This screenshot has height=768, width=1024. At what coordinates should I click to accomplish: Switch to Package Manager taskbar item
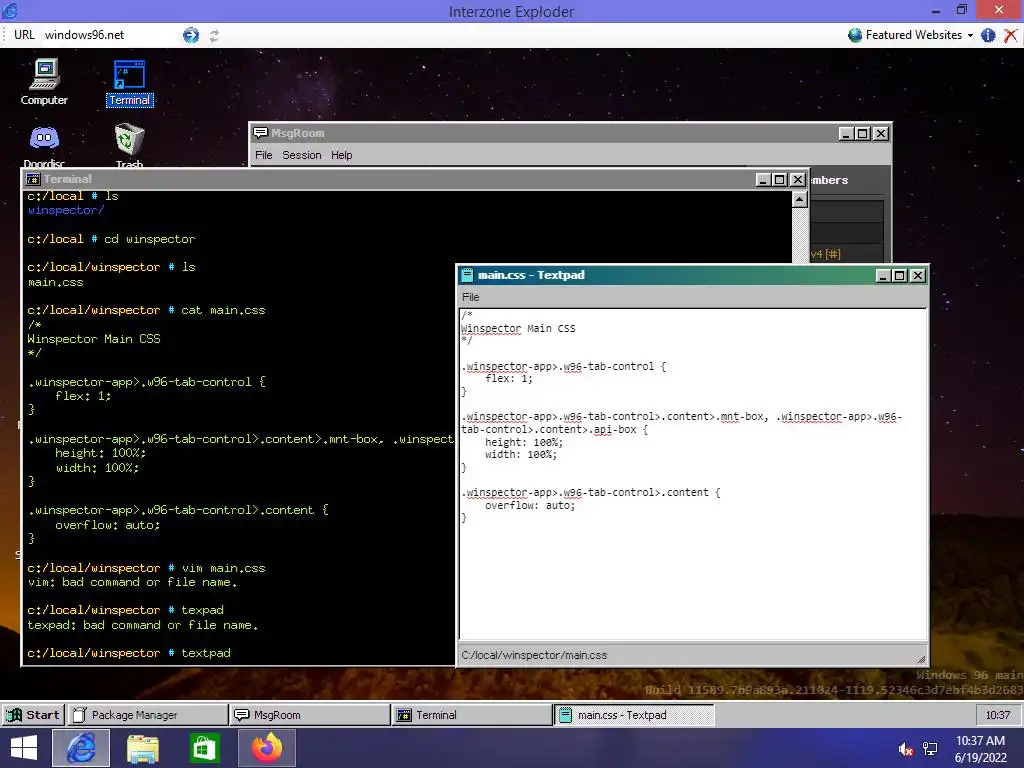coord(148,715)
